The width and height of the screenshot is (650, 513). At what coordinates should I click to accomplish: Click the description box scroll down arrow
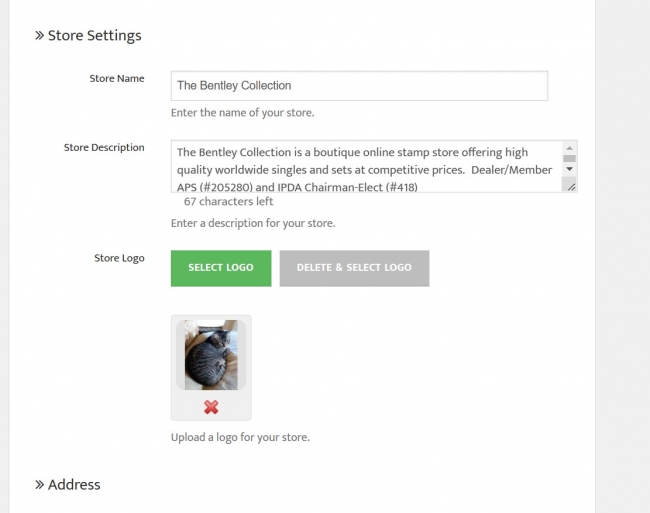(569, 169)
